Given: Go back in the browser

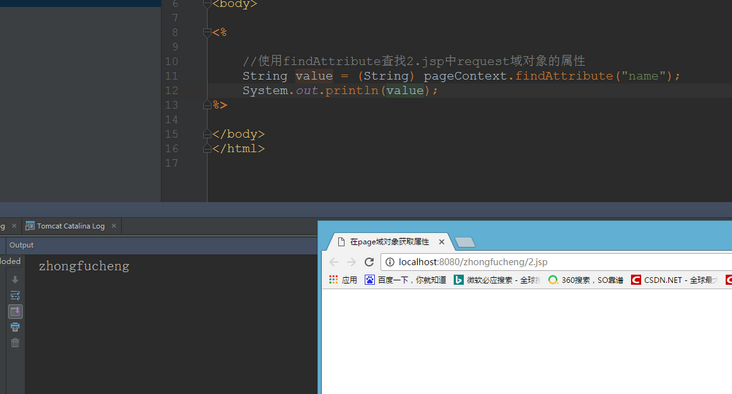Looking at the screenshot, I should pyautogui.click(x=334, y=262).
